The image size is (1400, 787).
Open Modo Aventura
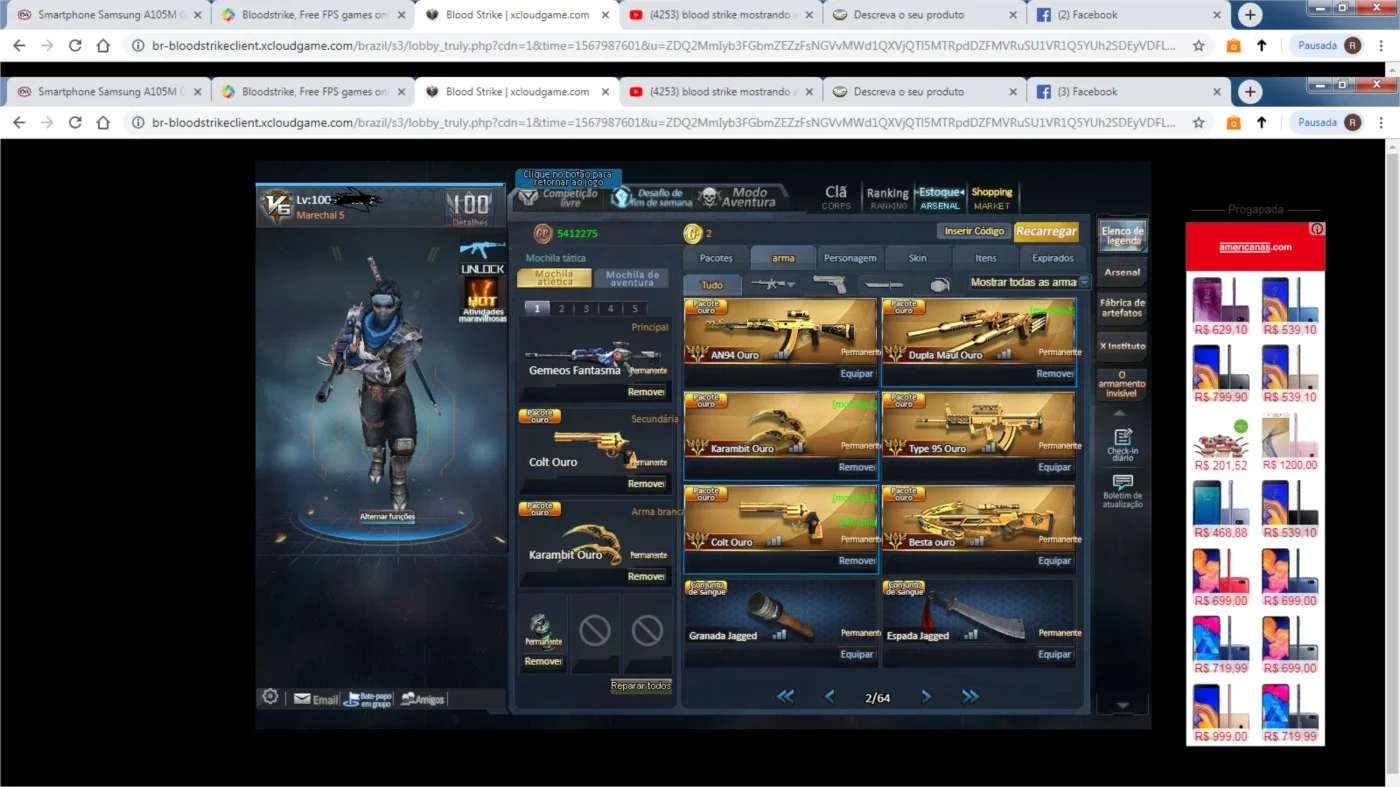(738, 197)
